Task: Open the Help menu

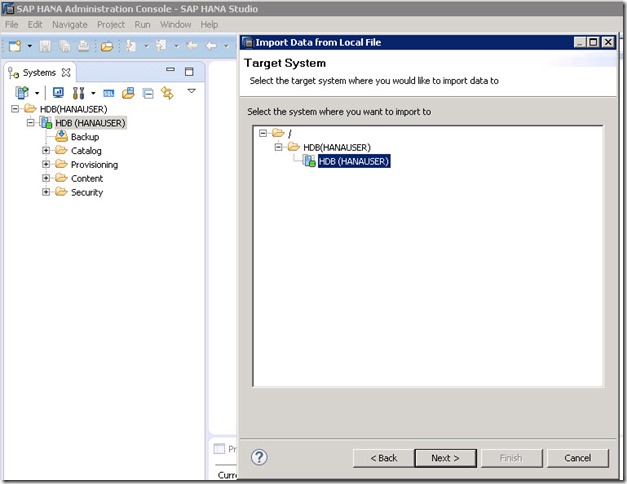Action: [x=209, y=25]
